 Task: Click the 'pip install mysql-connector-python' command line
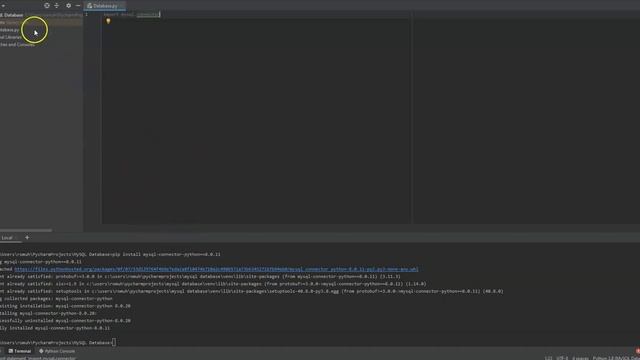[110, 254]
